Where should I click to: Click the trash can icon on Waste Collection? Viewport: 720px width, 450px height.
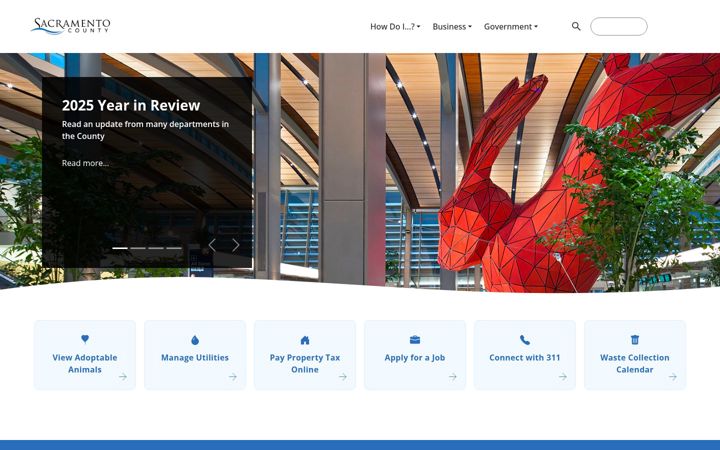pos(635,339)
